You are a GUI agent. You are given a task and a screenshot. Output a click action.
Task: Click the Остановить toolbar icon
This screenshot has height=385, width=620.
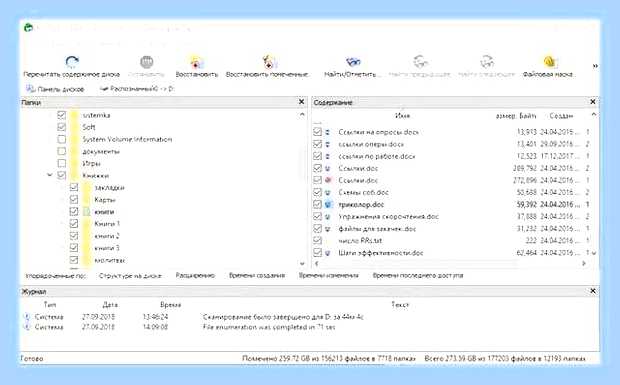[x=147, y=62]
